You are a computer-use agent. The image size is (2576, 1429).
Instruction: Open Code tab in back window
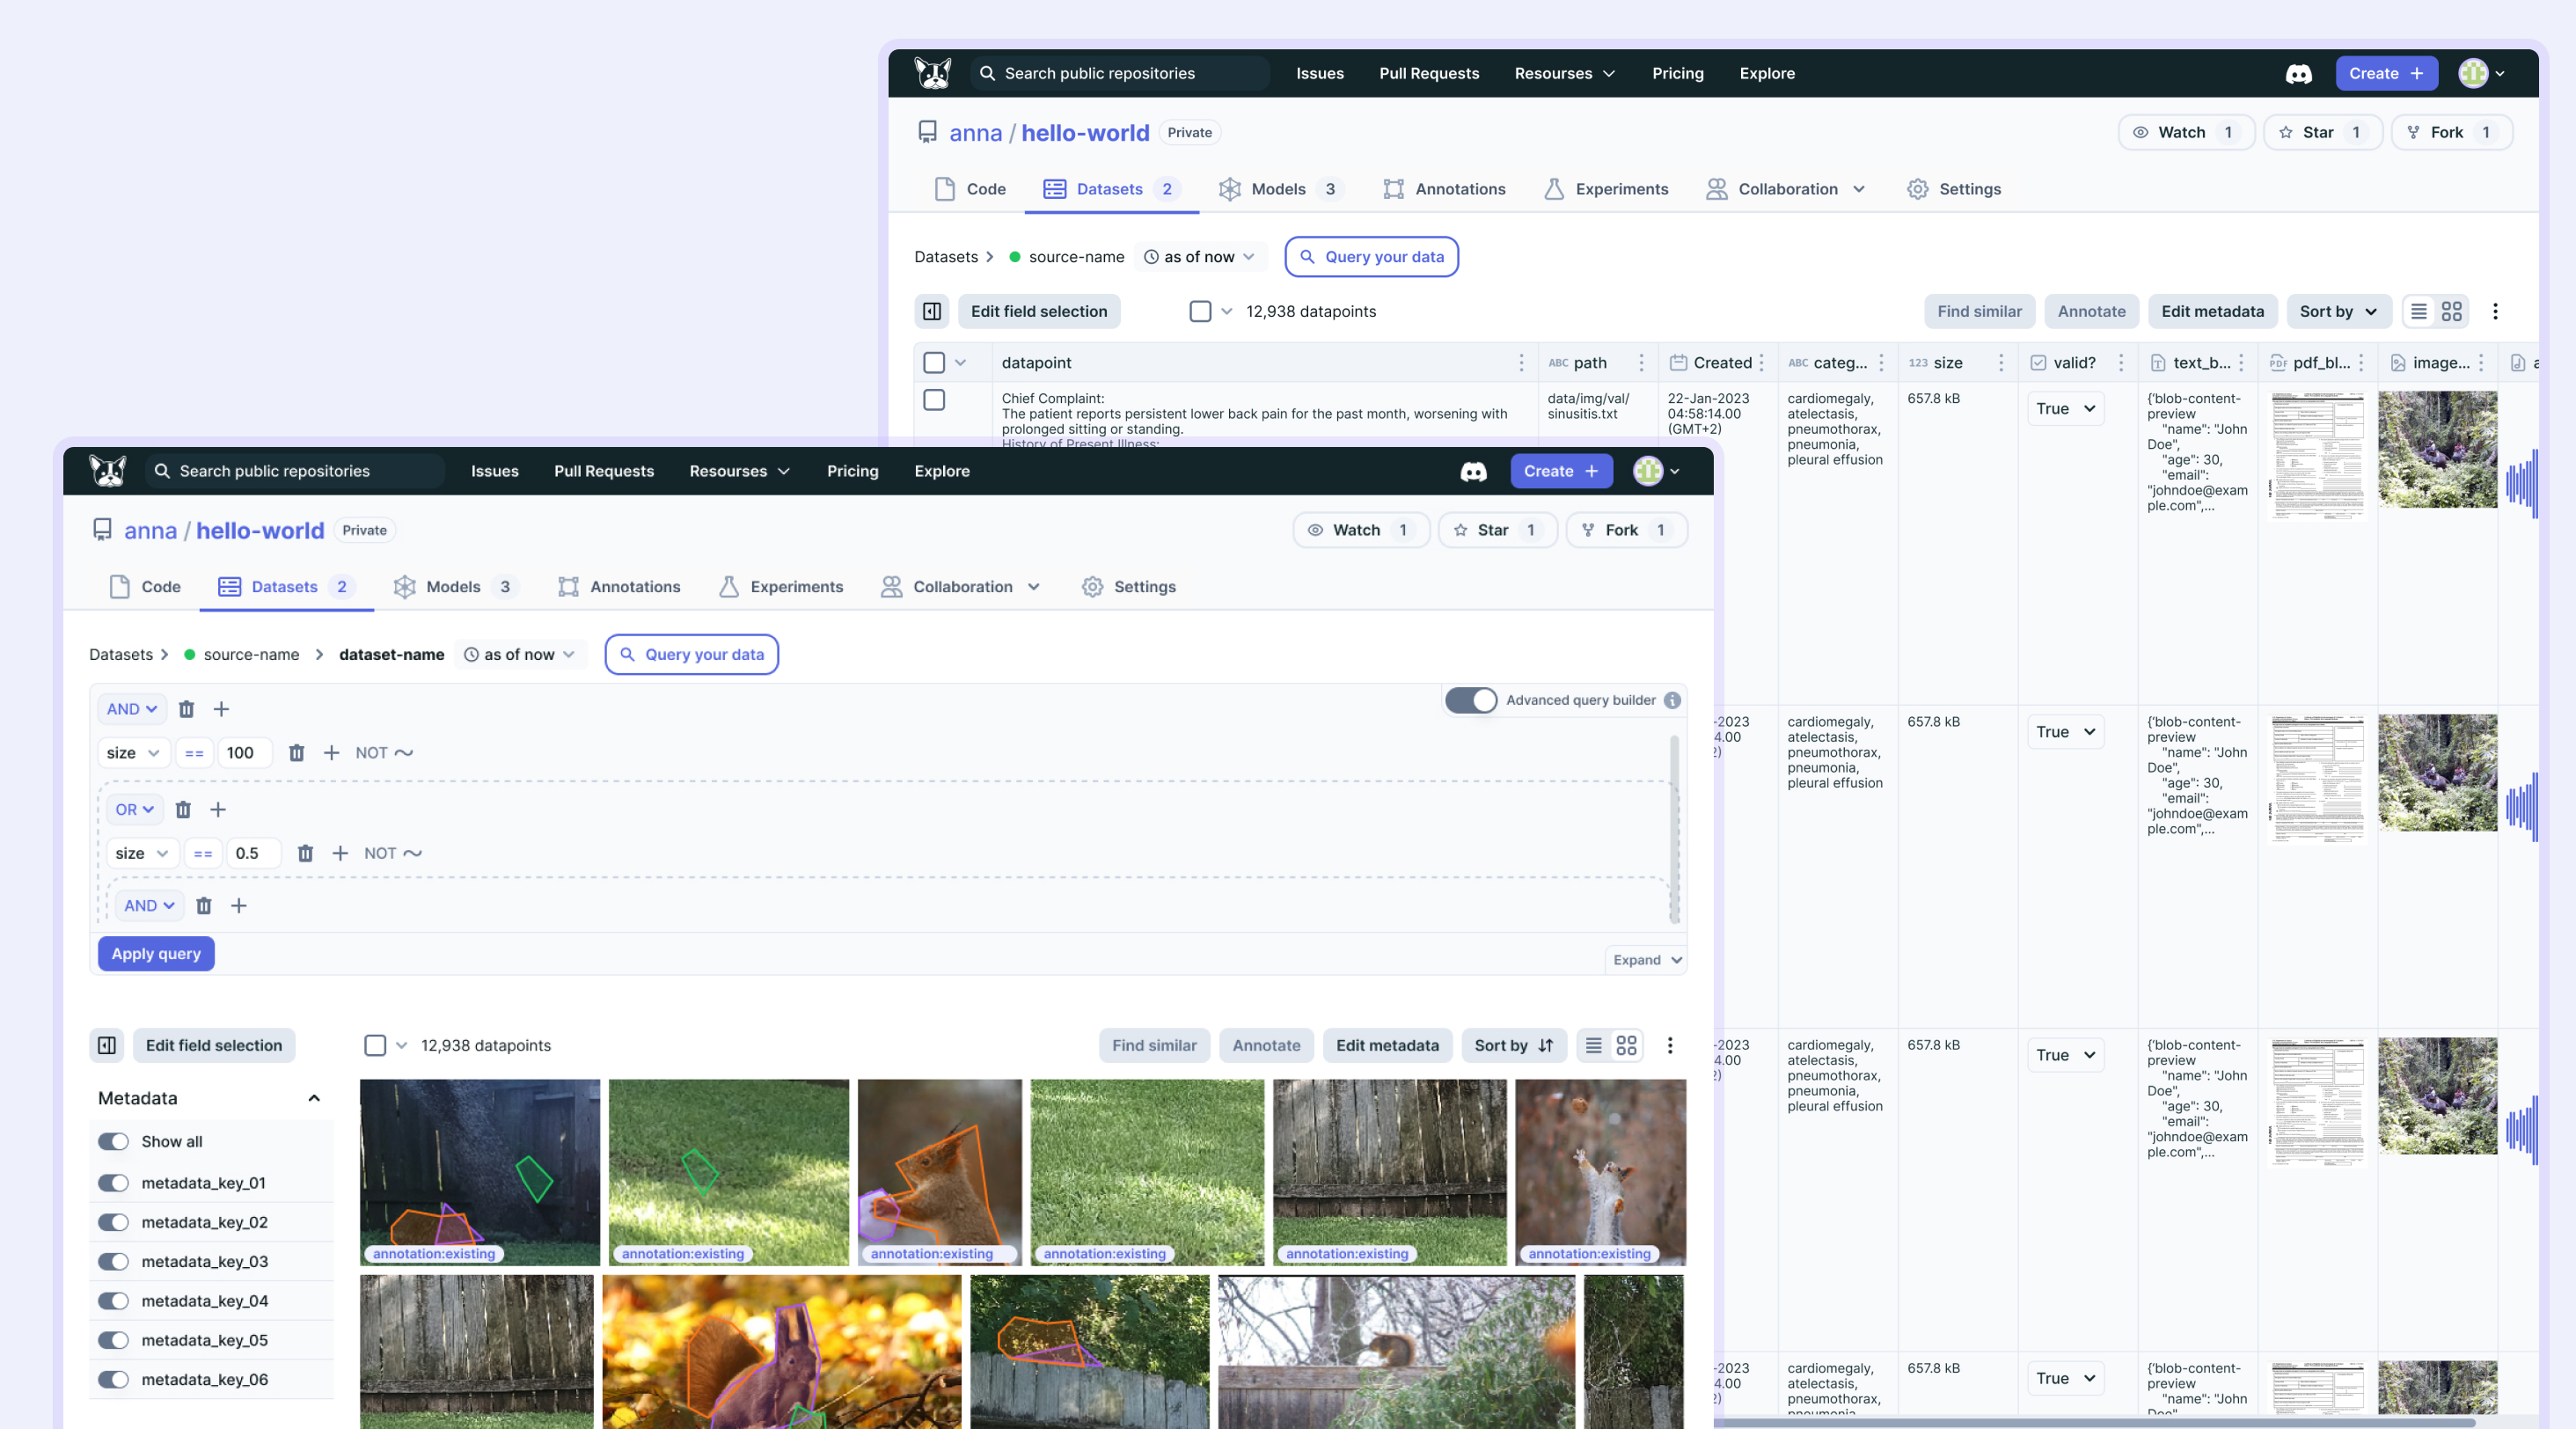click(x=970, y=189)
